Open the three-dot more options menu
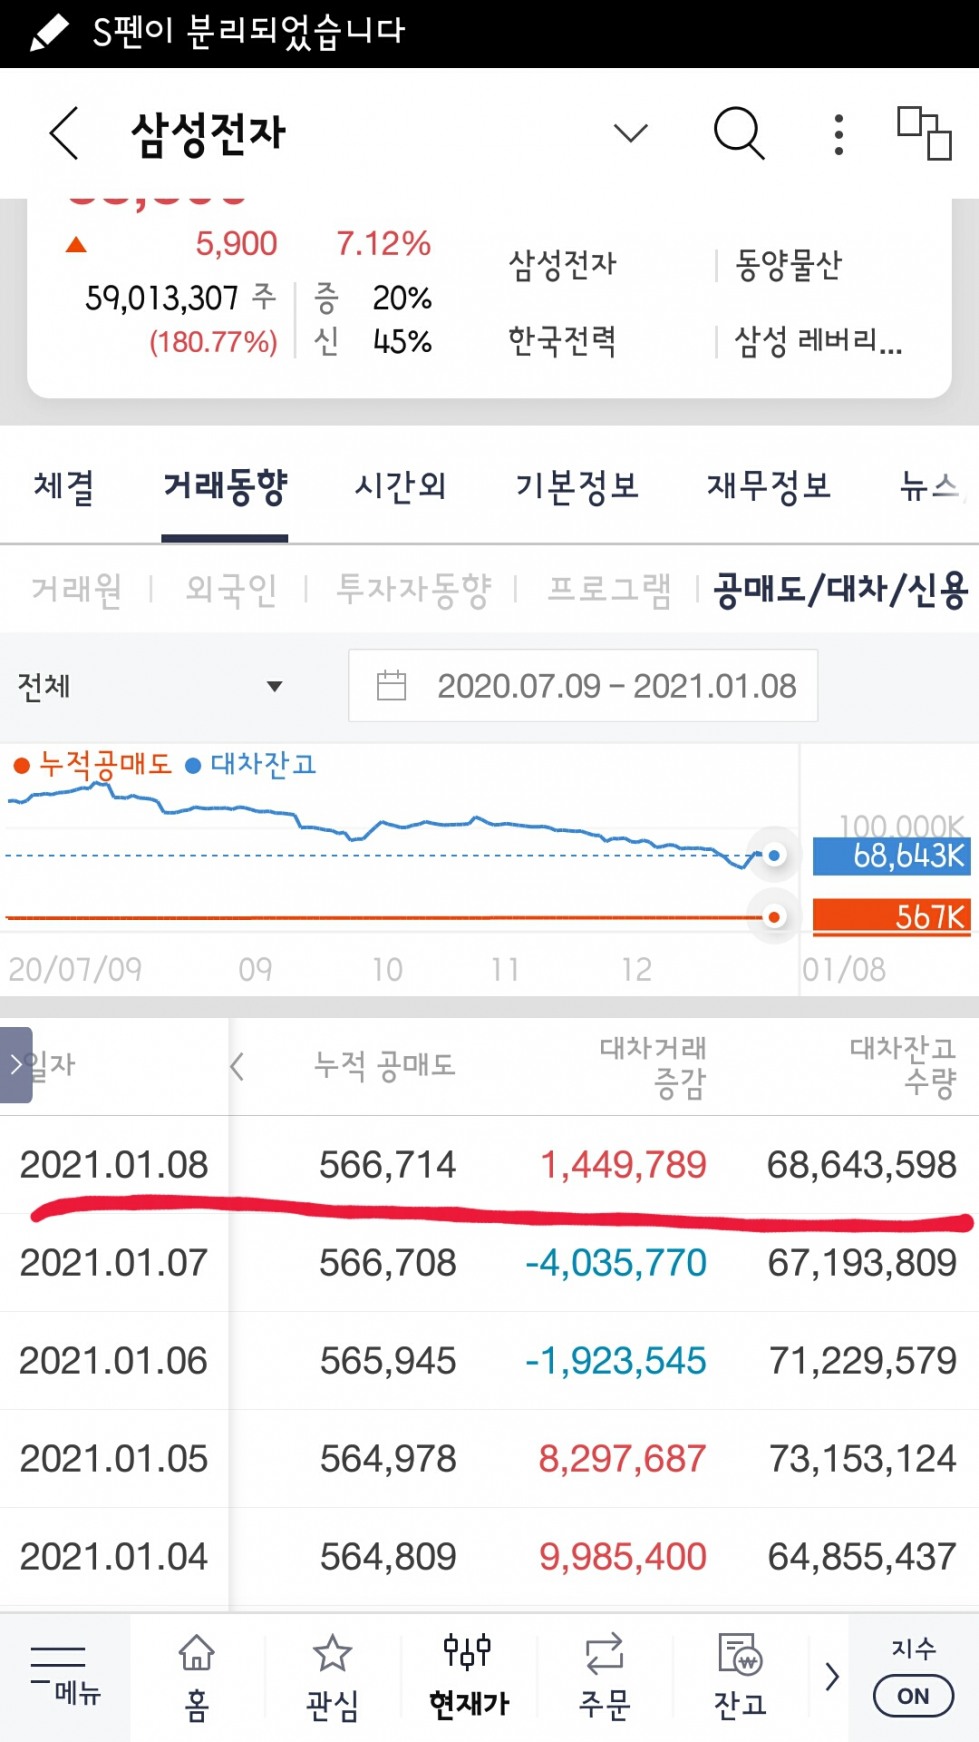This screenshot has height=1742, width=979. 838,134
